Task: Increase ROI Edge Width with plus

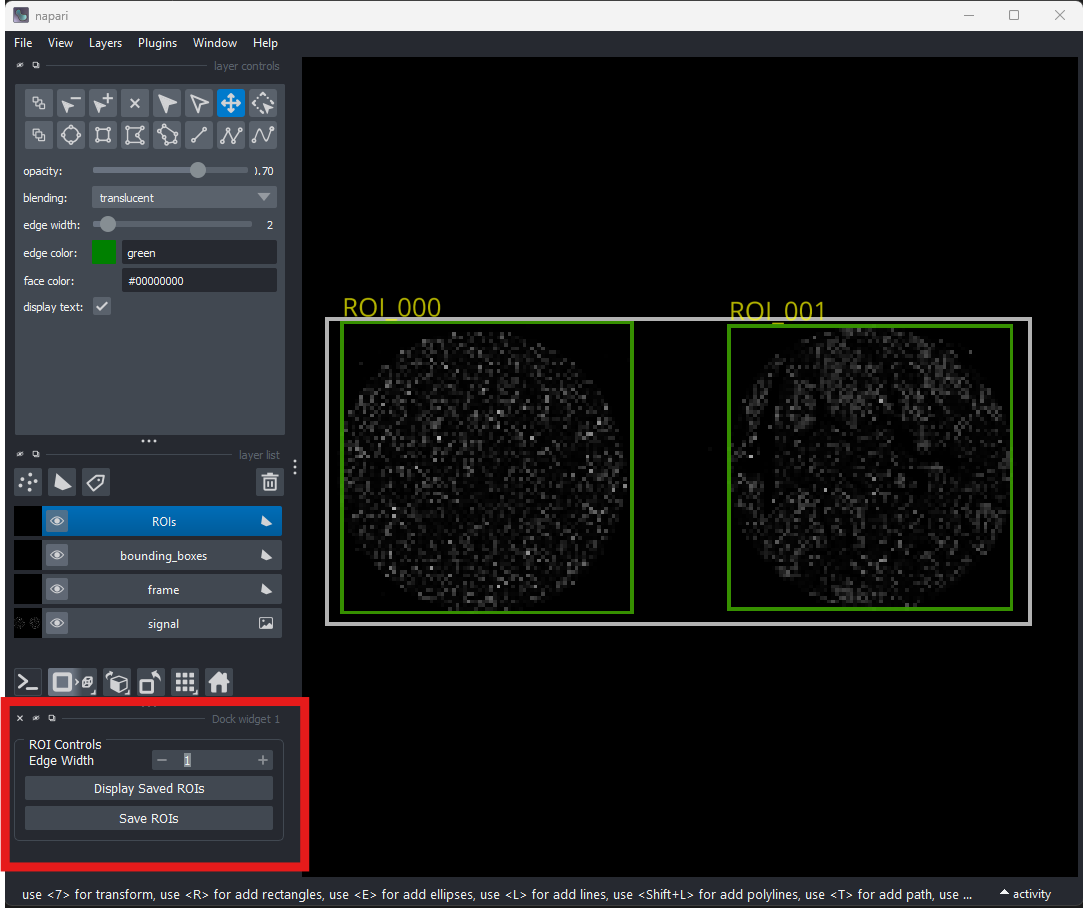Action: (x=263, y=761)
